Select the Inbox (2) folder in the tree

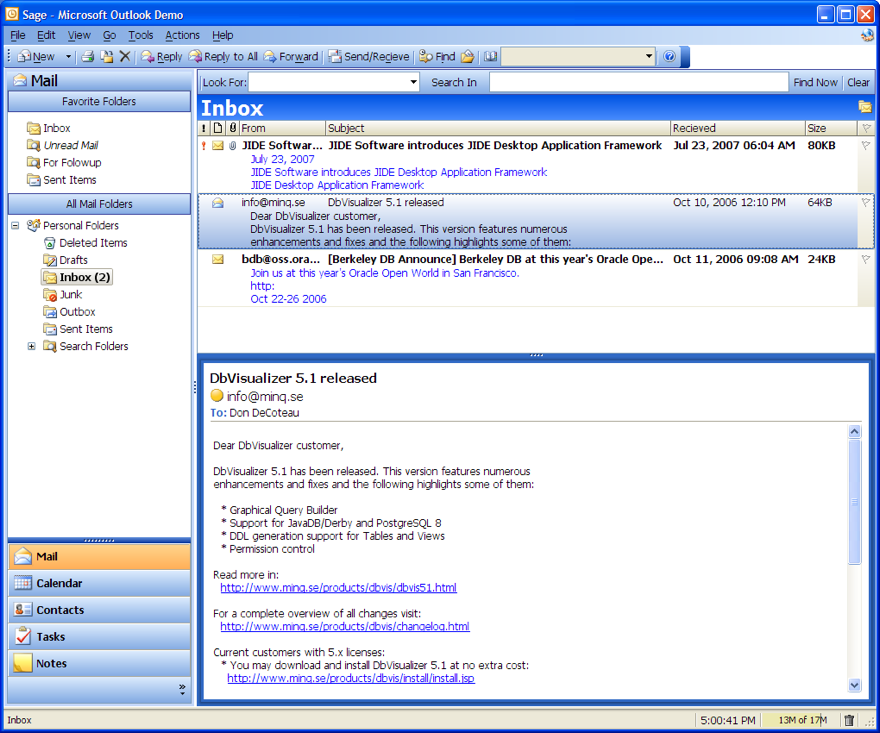tap(77, 277)
